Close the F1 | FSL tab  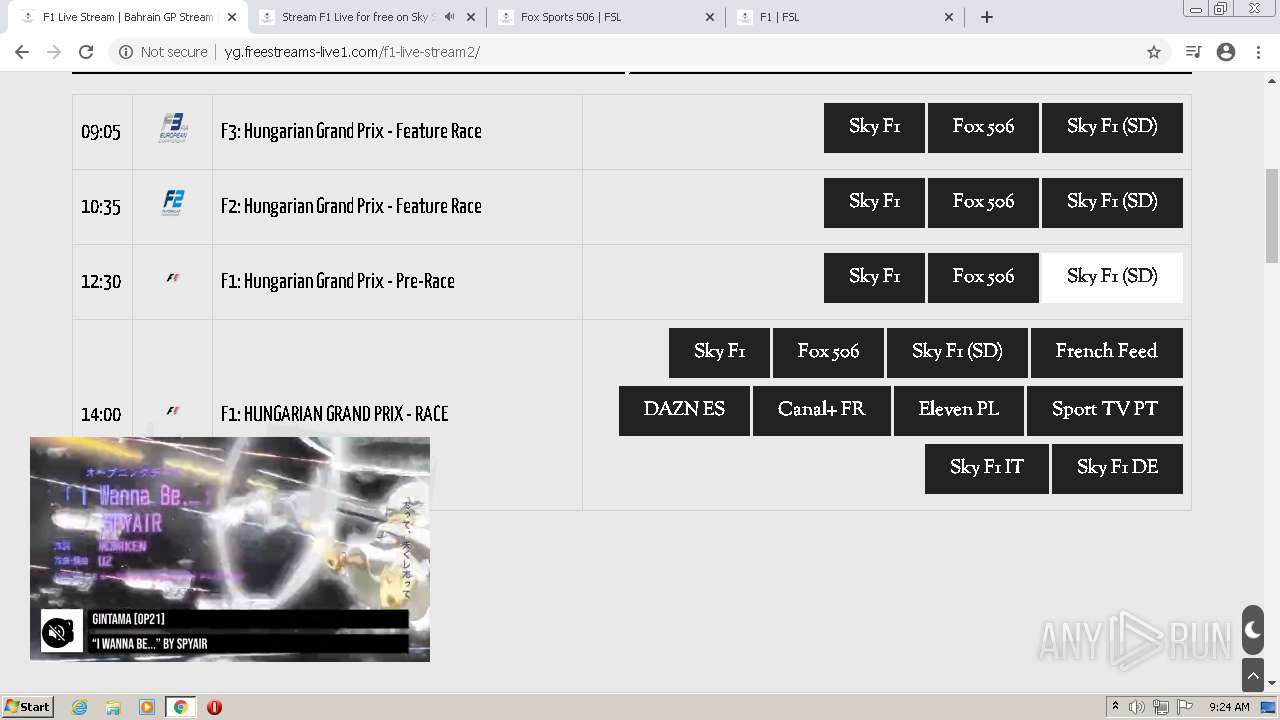tap(949, 17)
